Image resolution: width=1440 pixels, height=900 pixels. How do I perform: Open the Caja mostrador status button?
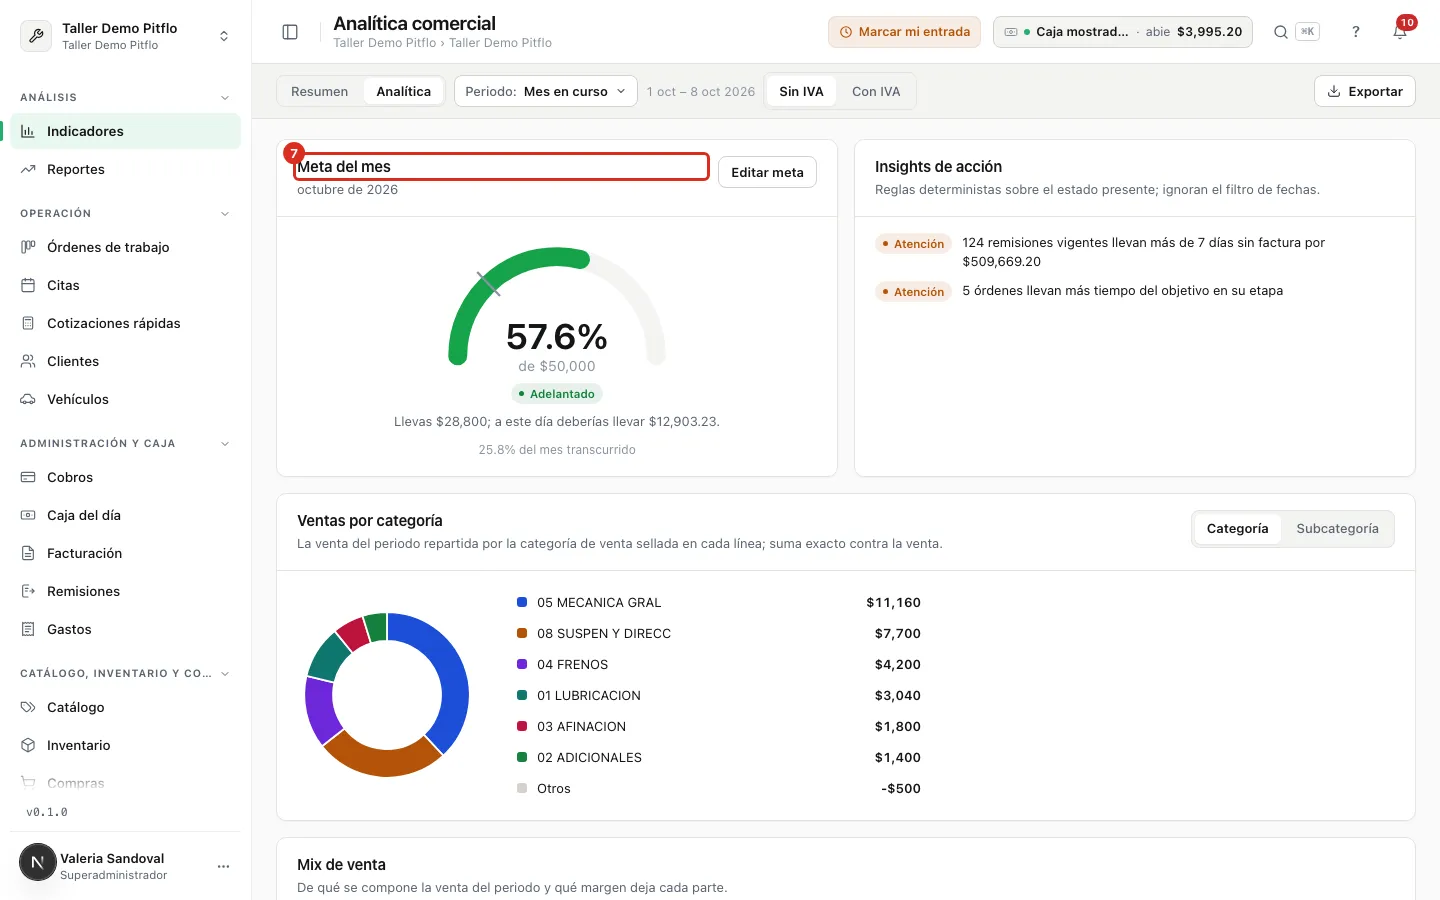pyautogui.click(x=1123, y=32)
